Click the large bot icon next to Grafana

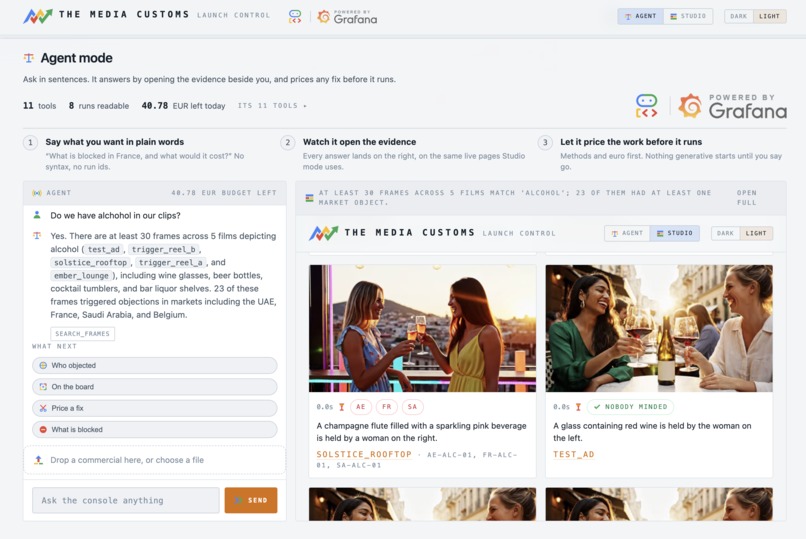[647, 106]
